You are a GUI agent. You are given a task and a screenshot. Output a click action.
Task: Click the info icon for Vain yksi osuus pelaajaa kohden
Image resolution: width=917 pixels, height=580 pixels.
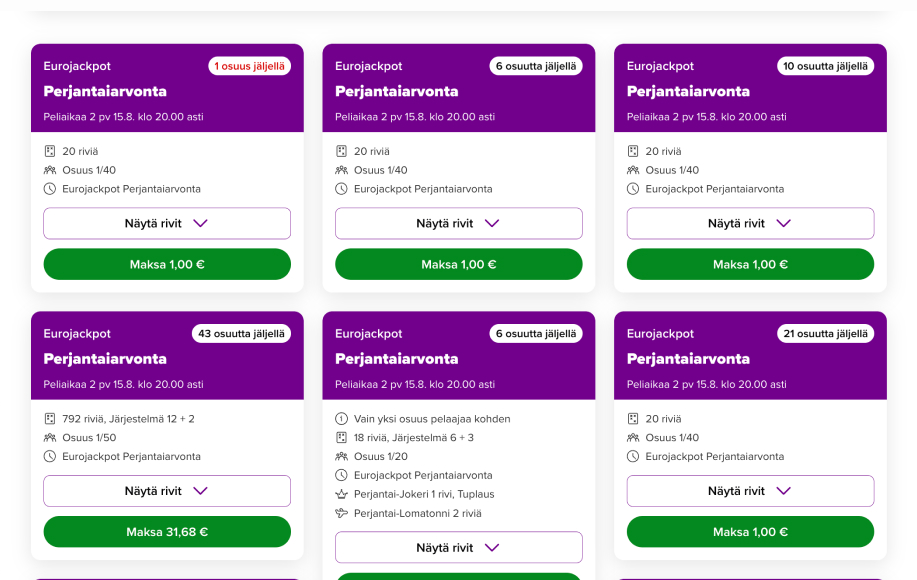[343, 420]
